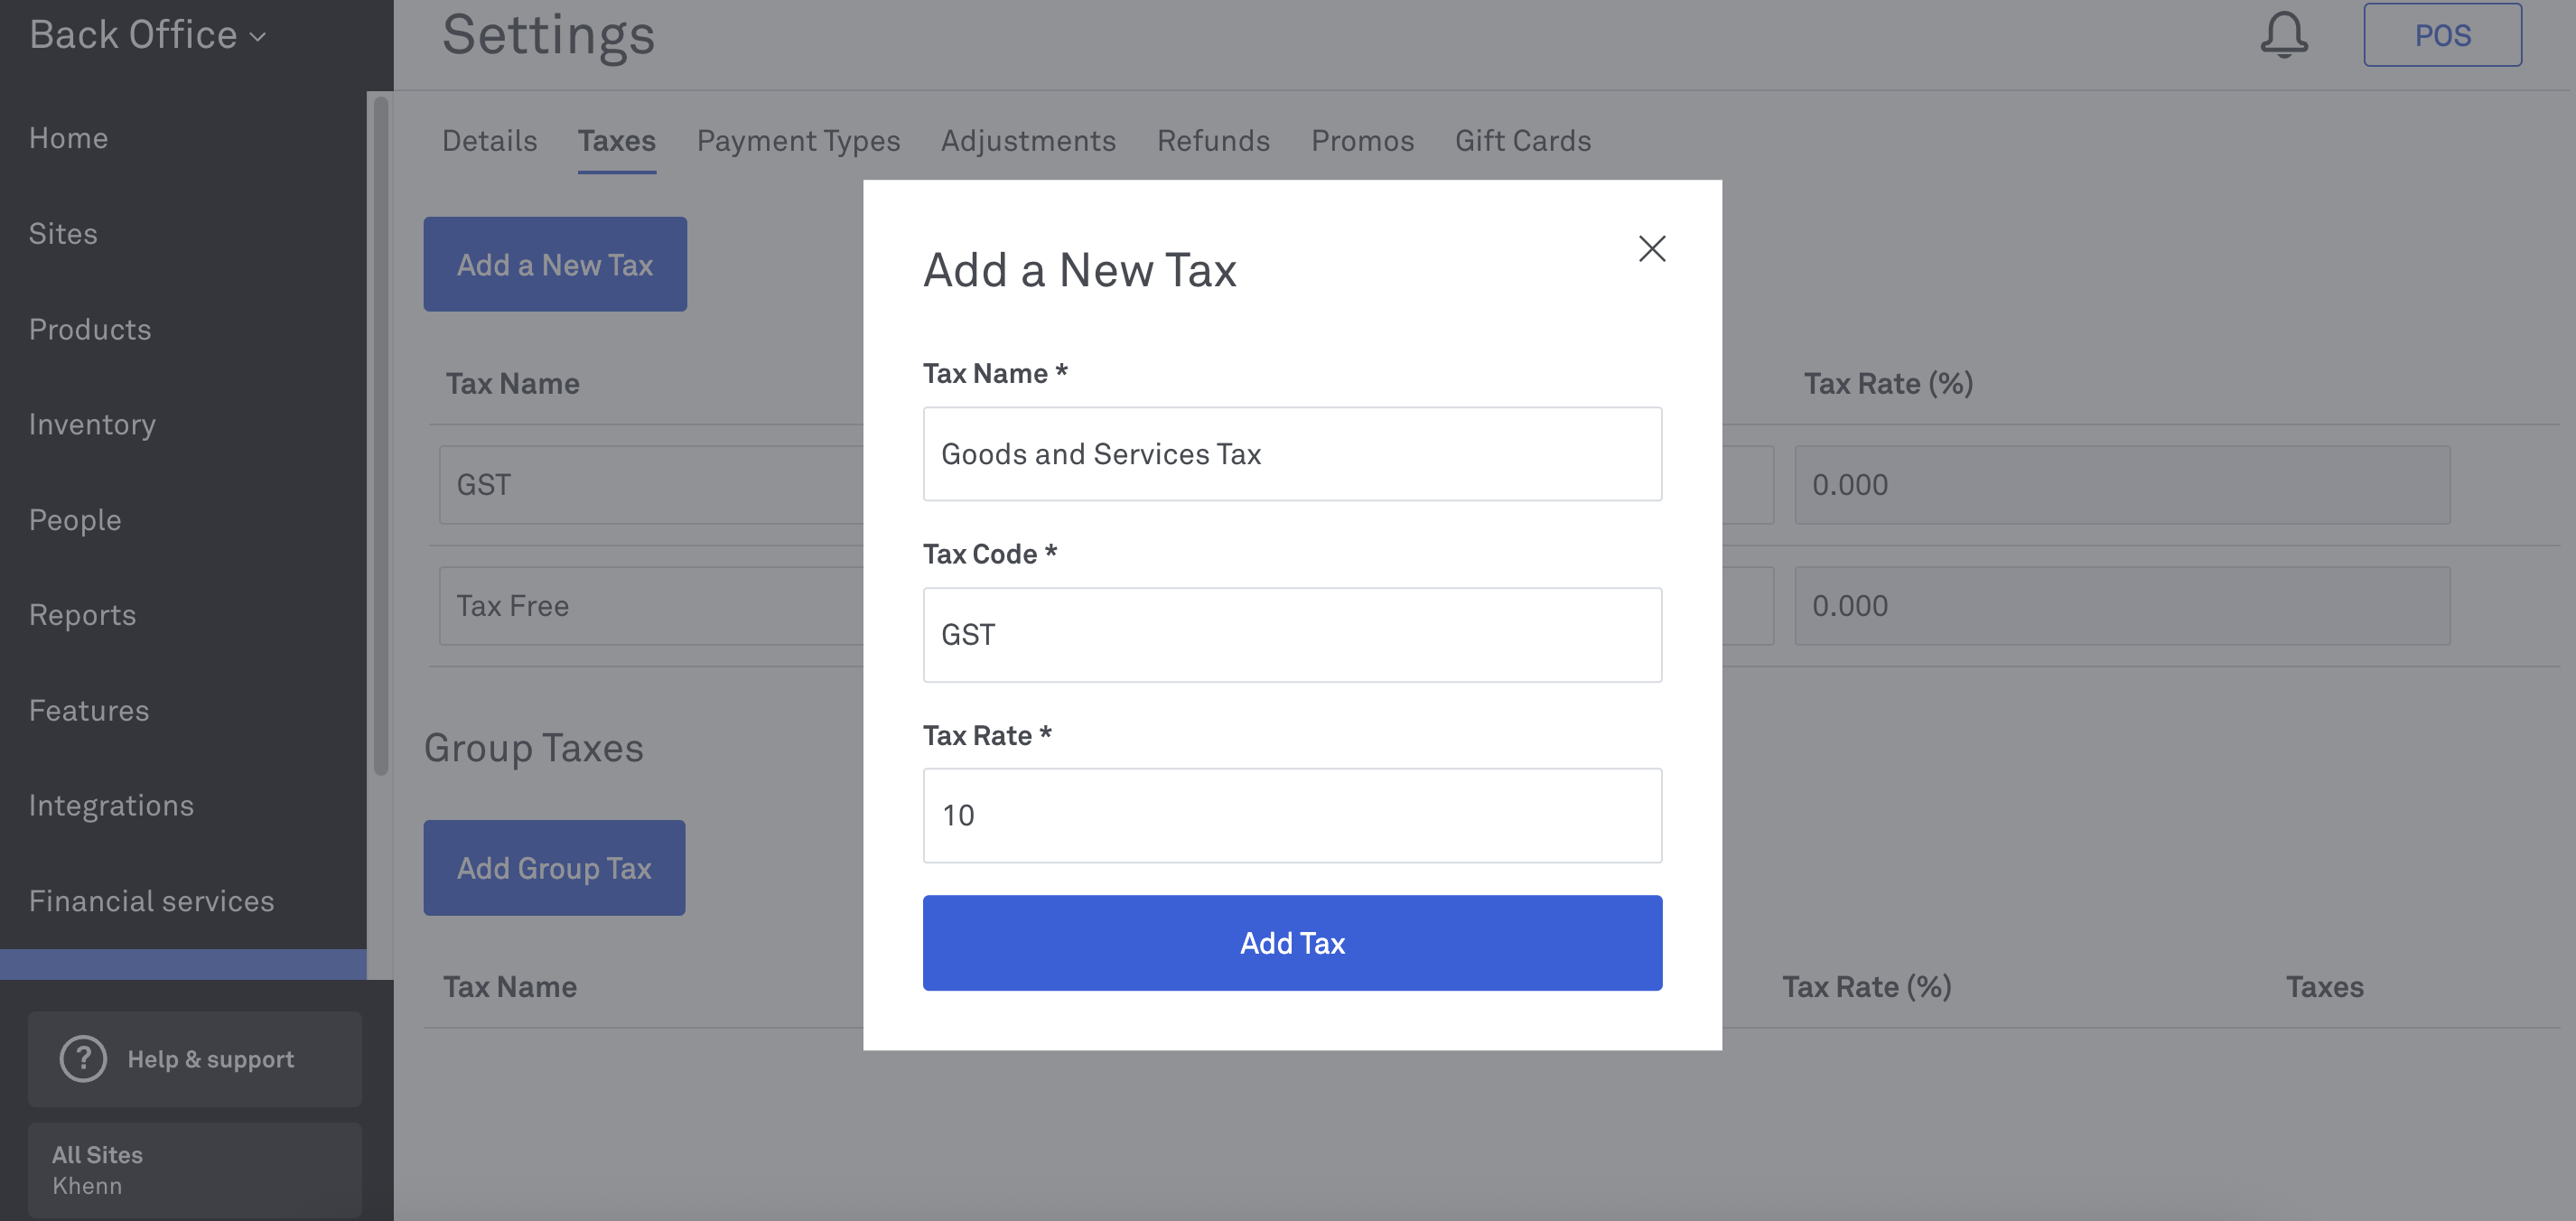This screenshot has width=2576, height=1221.
Task: Select the Tax Free name field in table
Action: [651, 606]
